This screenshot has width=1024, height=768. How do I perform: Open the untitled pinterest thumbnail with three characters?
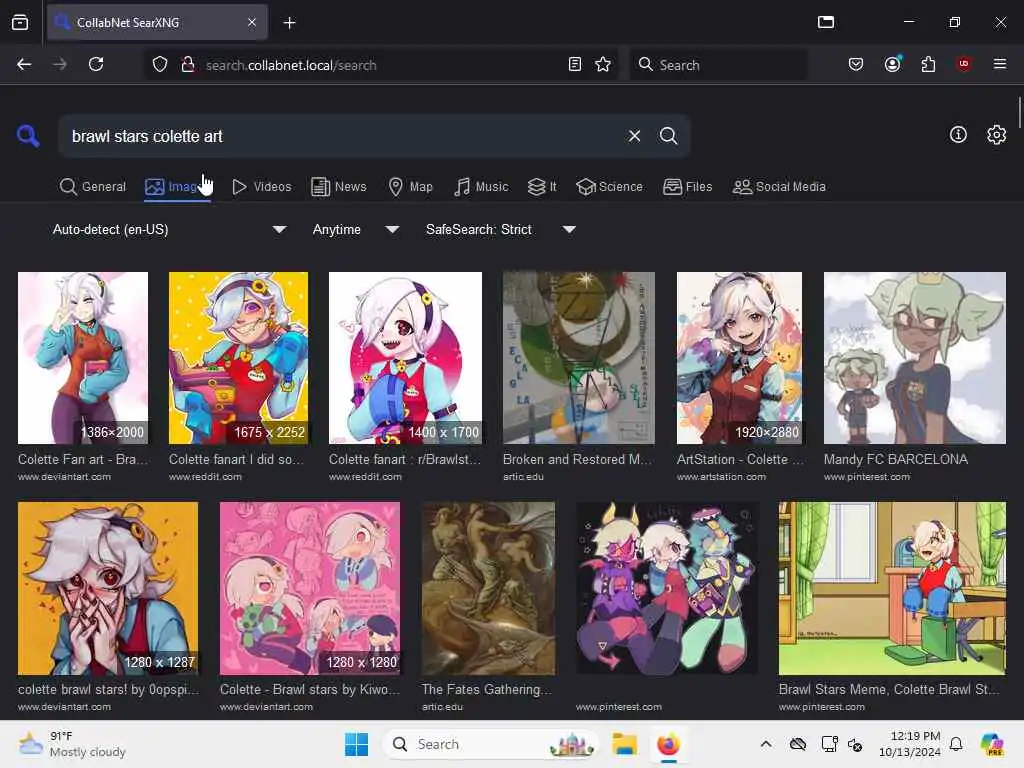[667, 588]
